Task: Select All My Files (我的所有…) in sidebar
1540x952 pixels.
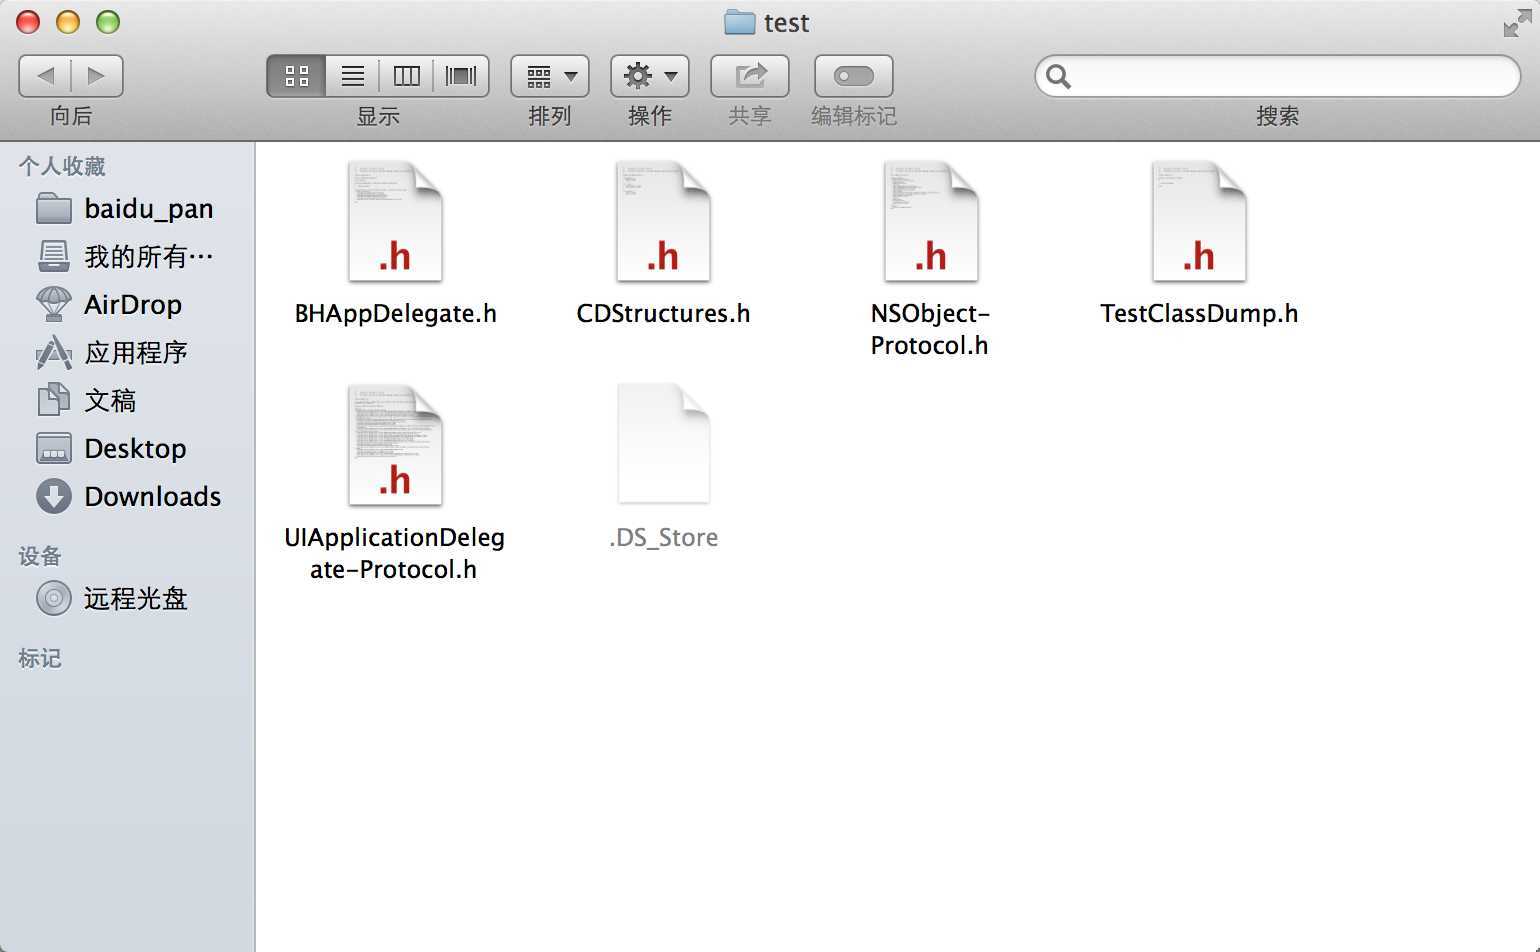Action: tap(127, 256)
